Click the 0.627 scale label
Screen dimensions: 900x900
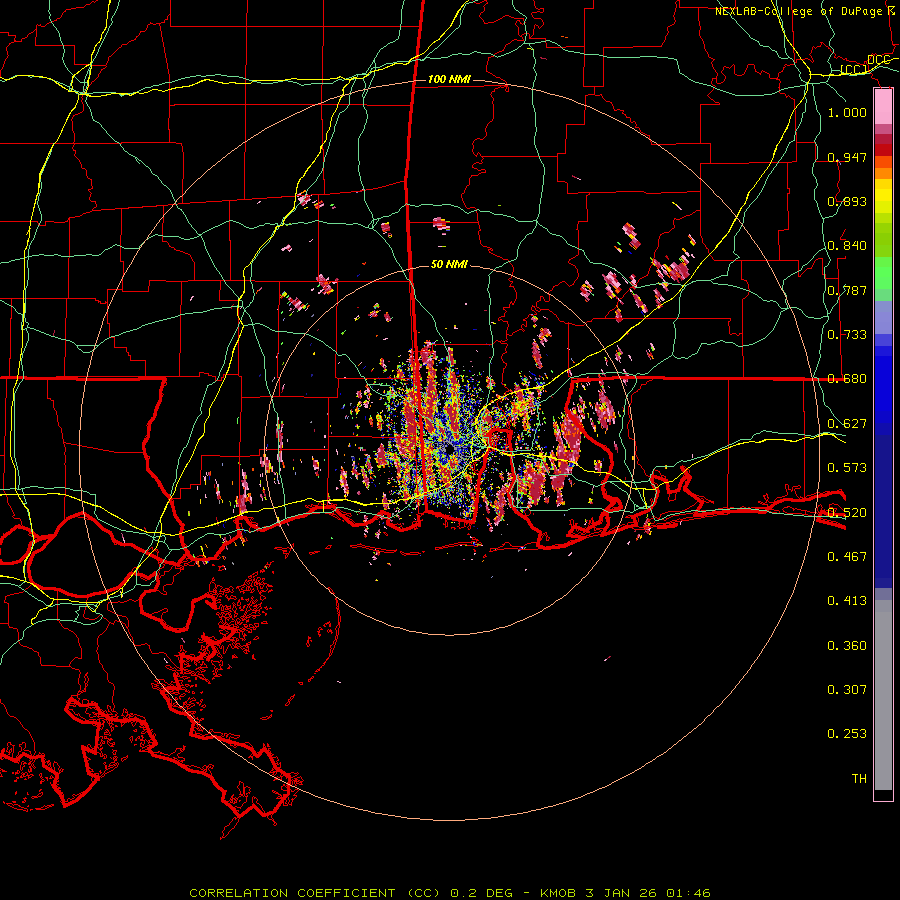pyautogui.click(x=847, y=424)
